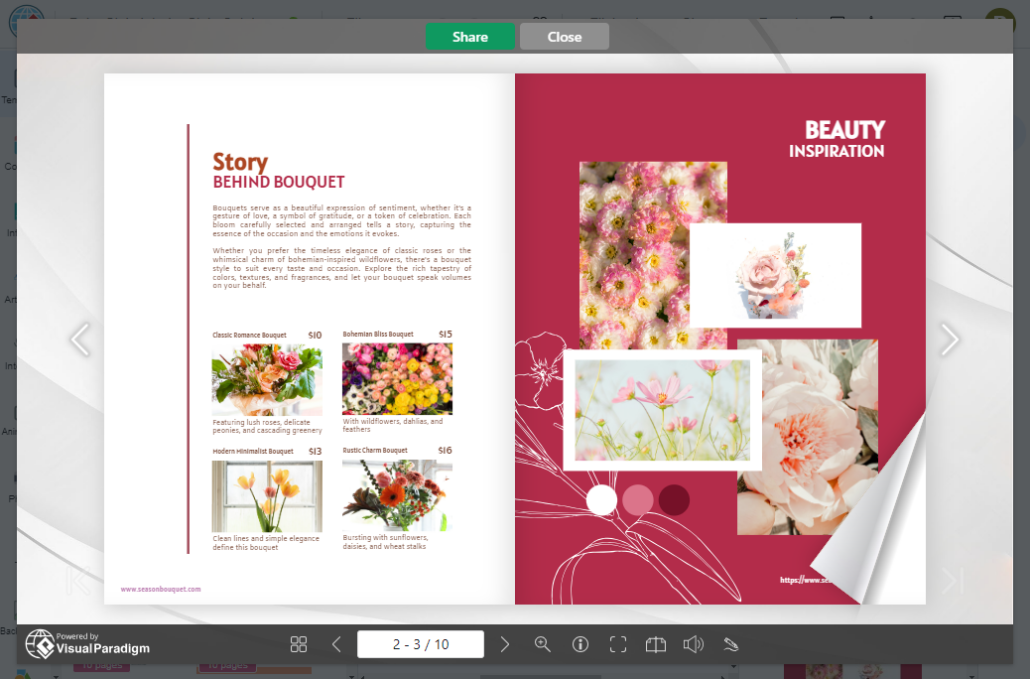The width and height of the screenshot is (1030, 679).
Task: Open the page thumbnails grid view
Action: [x=299, y=644]
